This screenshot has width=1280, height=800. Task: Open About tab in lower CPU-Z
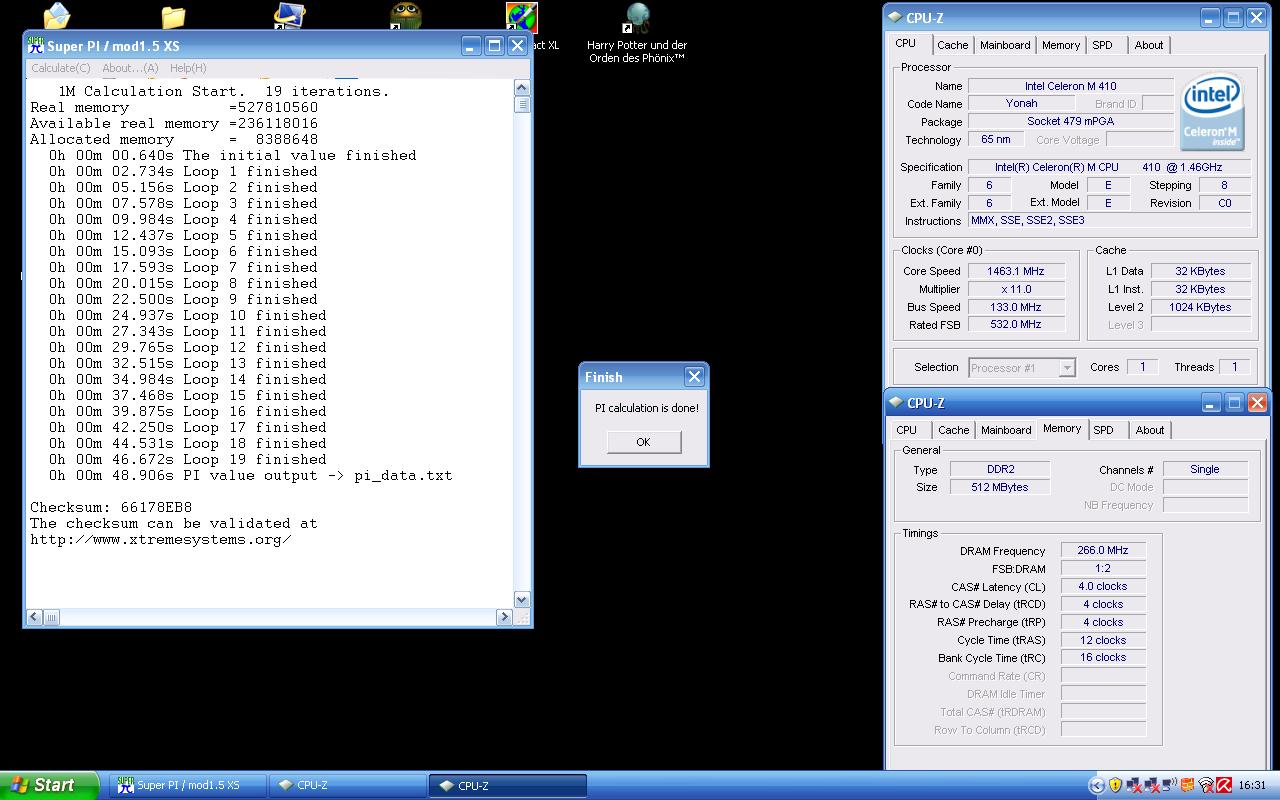[x=1150, y=430]
